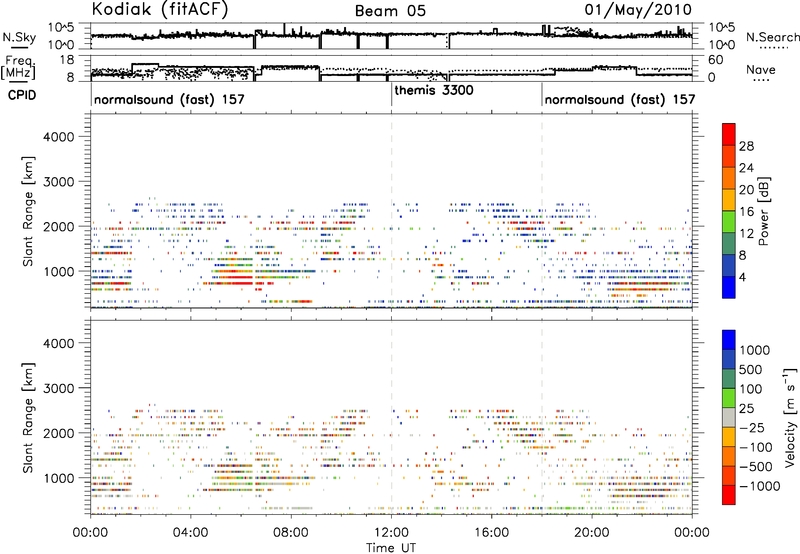Click the Kodiak (fitACF) title text

(160, 10)
